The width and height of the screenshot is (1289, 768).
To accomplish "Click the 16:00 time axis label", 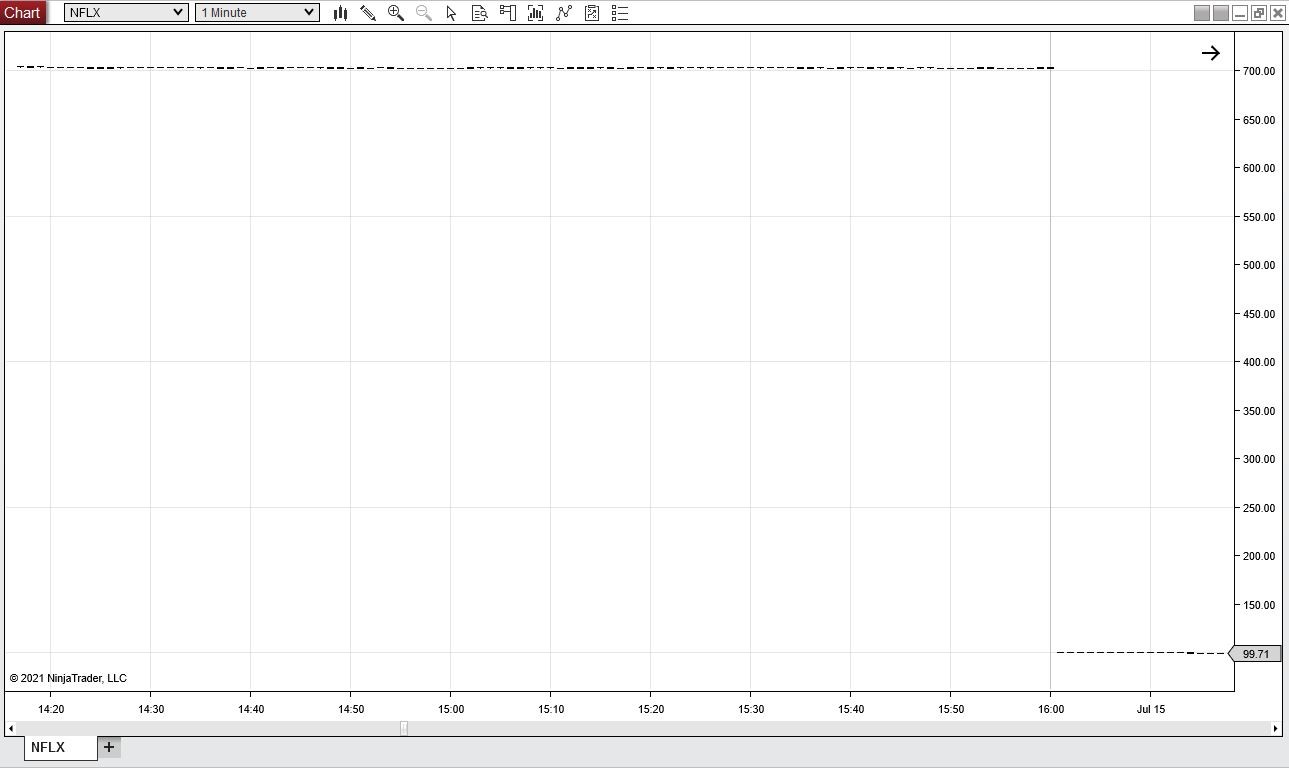I will [x=1051, y=709].
